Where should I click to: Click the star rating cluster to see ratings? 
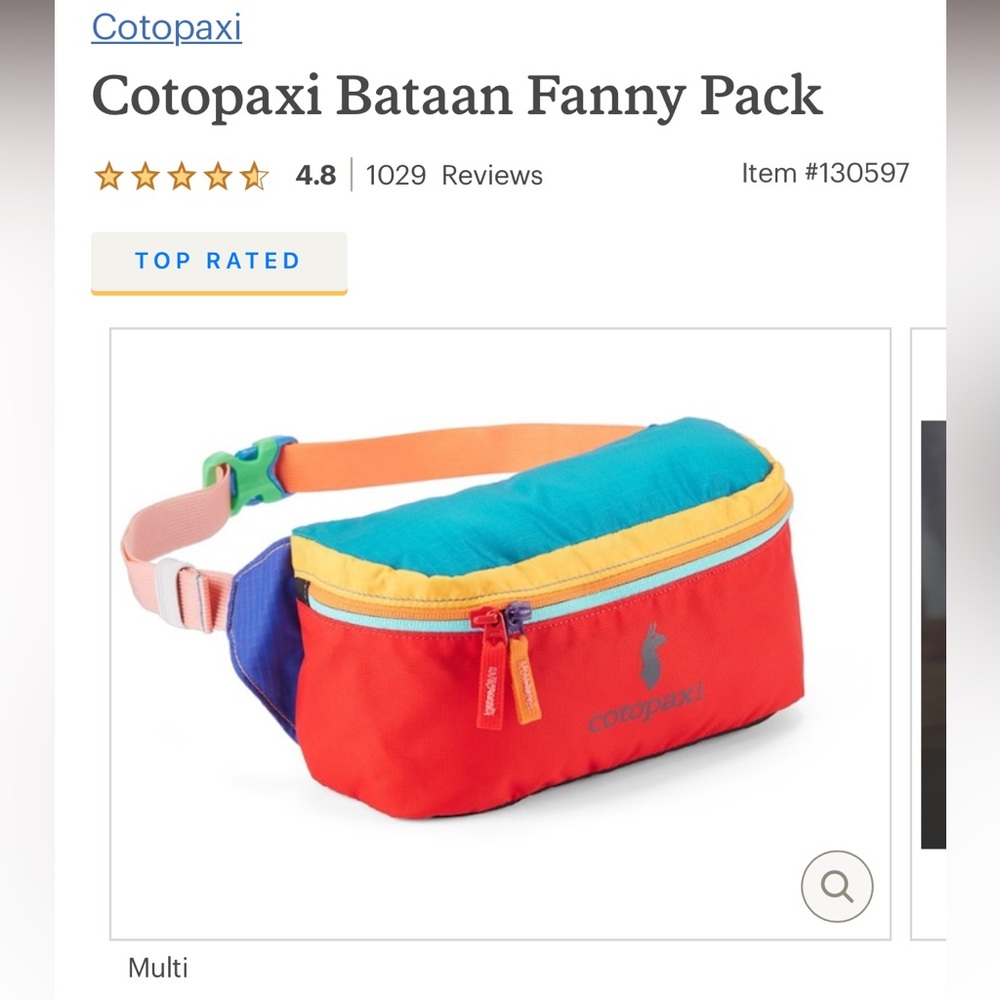coord(183,175)
